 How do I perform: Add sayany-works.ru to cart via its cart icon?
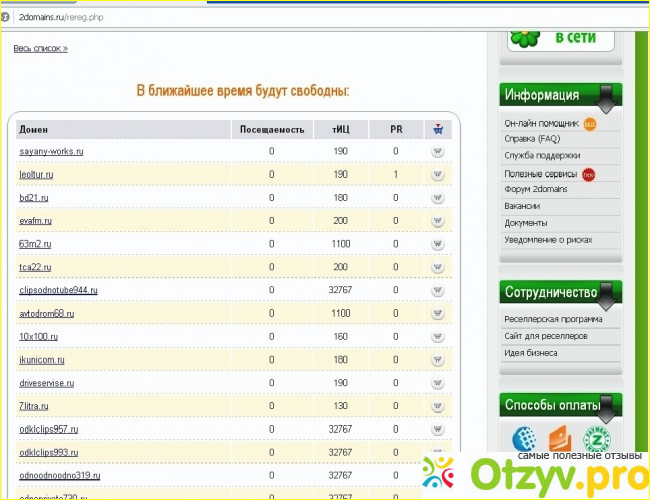point(437,151)
